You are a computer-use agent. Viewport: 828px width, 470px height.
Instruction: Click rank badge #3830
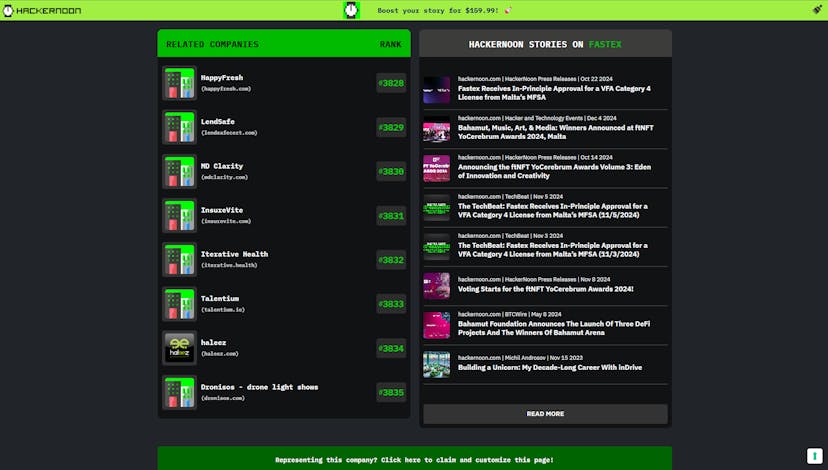(x=391, y=172)
